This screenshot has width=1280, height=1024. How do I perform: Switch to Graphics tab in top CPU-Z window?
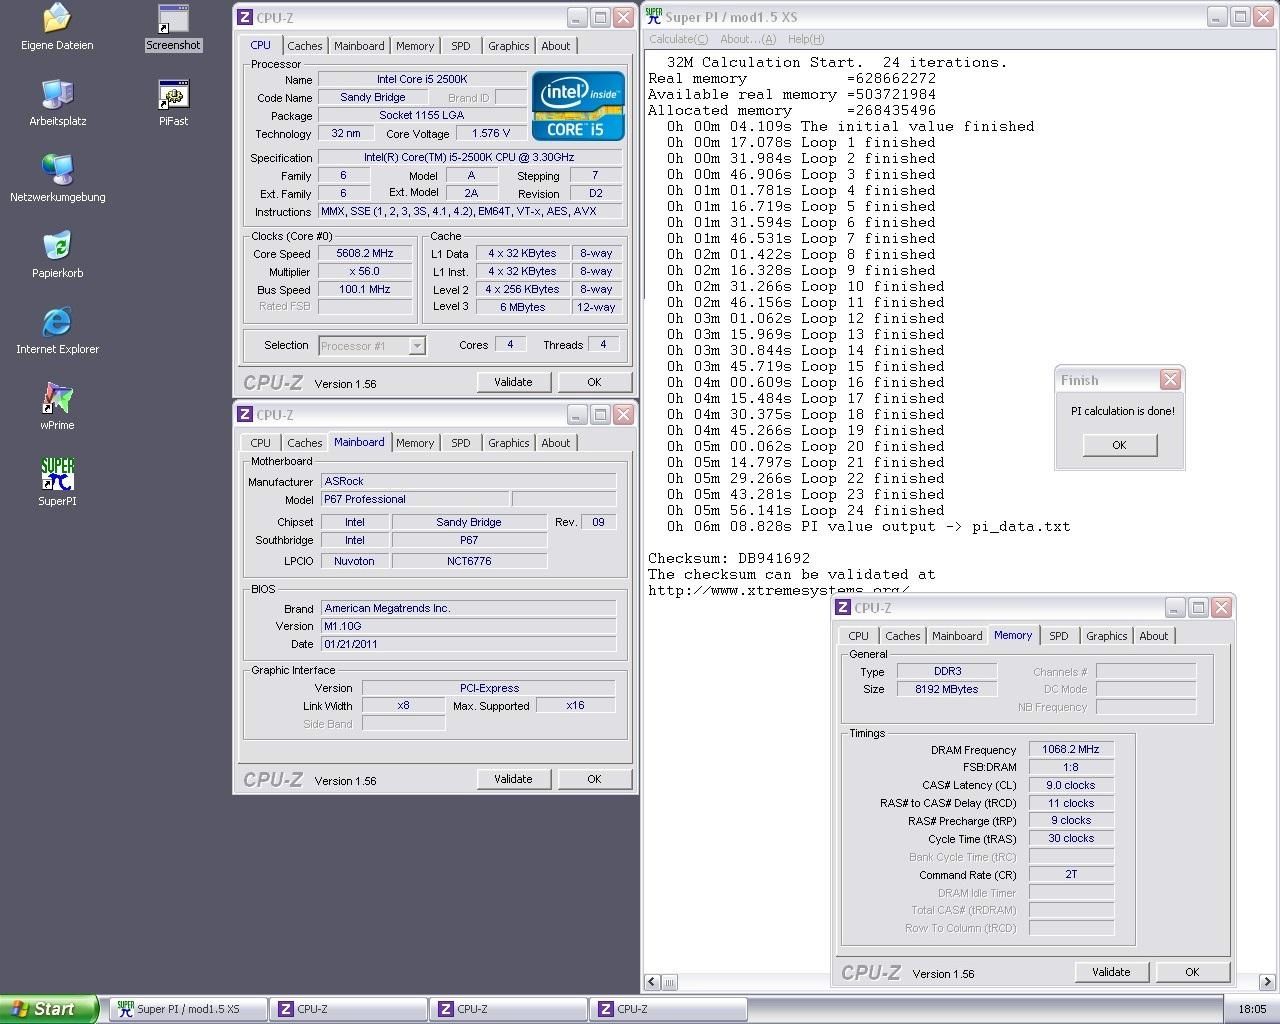[x=508, y=46]
